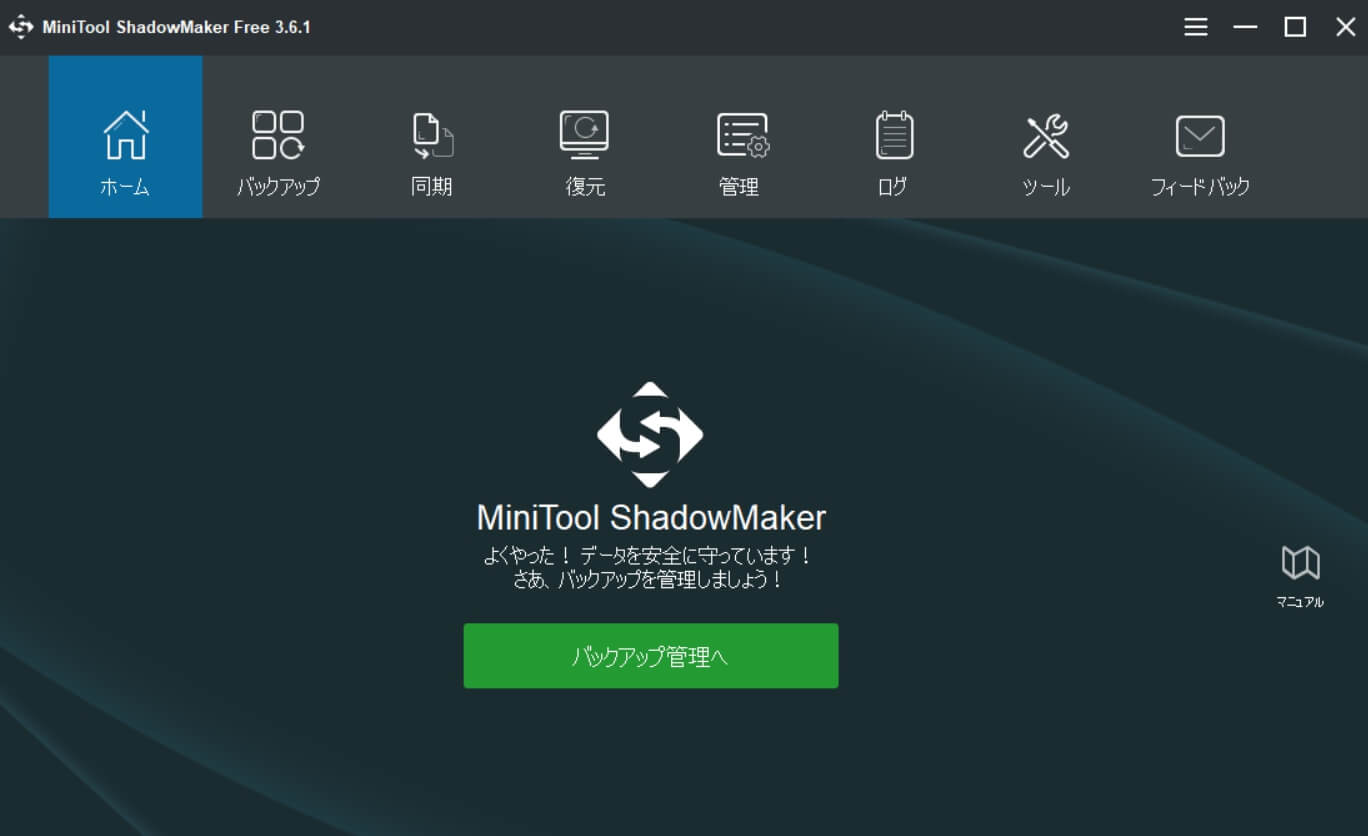Open the バックアップ page icon
This screenshot has height=836, width=1368.
point(278,135)
